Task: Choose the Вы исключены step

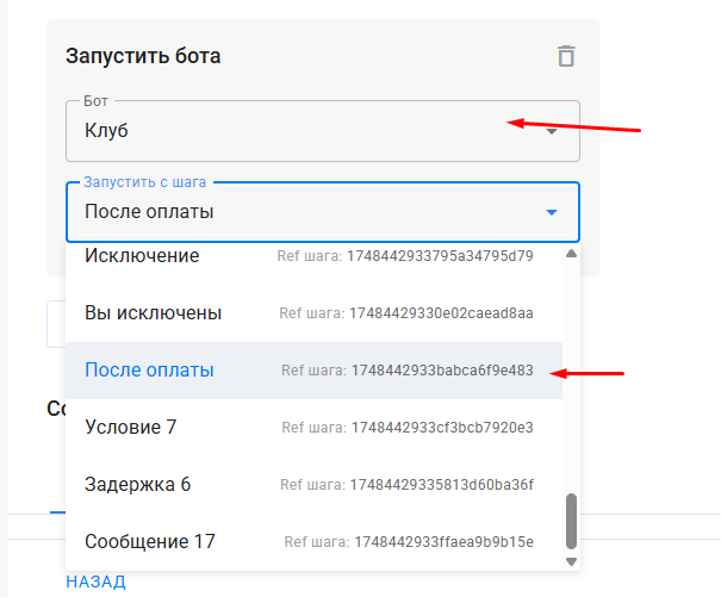Action: click(314, 313)
